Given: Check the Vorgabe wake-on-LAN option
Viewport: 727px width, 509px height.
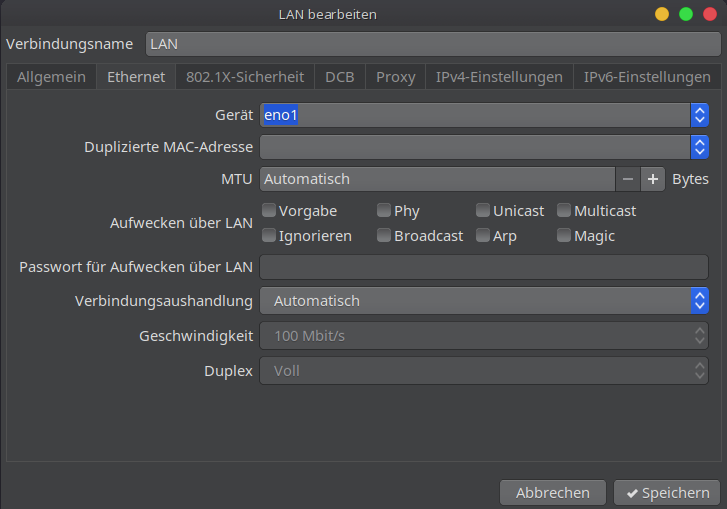Looking at the screenshot, I should tap(269, 211).
